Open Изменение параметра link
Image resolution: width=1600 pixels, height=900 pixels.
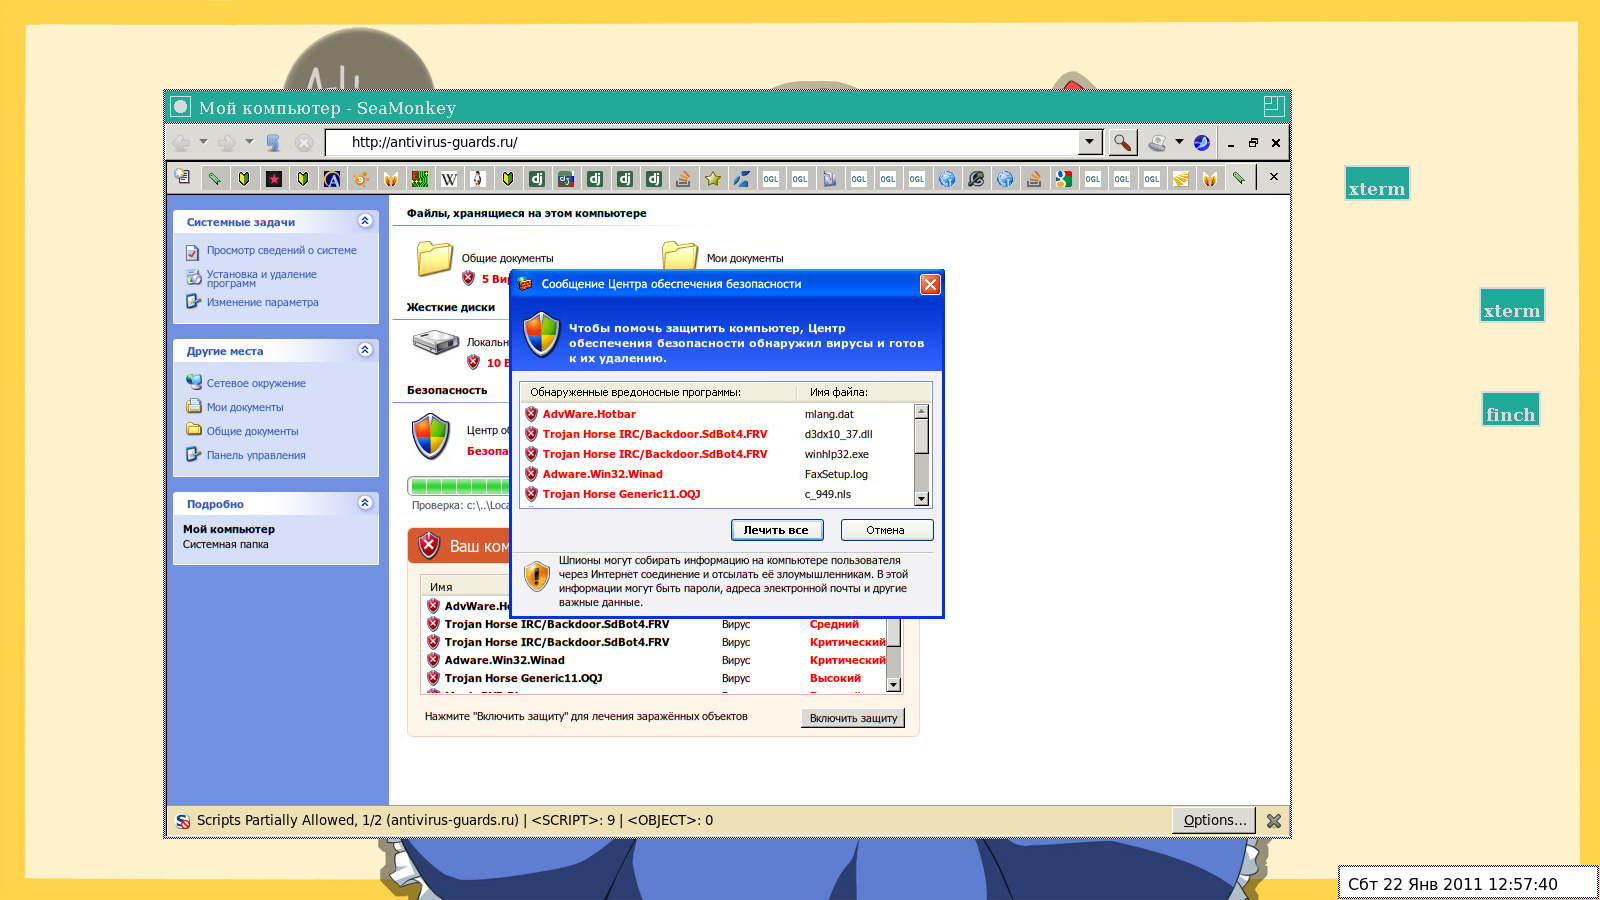coord(262,302)
